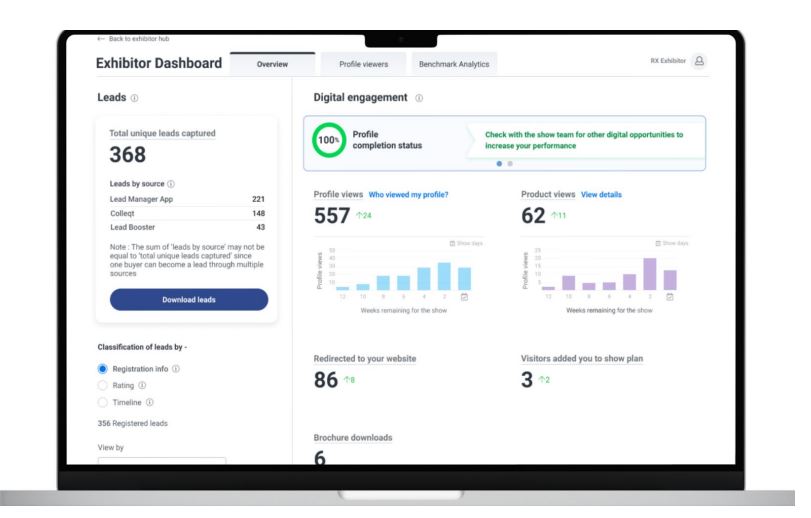This screenshot has width=811, height=518.
Task: Click info icon next to Digital engagement
Action: point(419,98)
